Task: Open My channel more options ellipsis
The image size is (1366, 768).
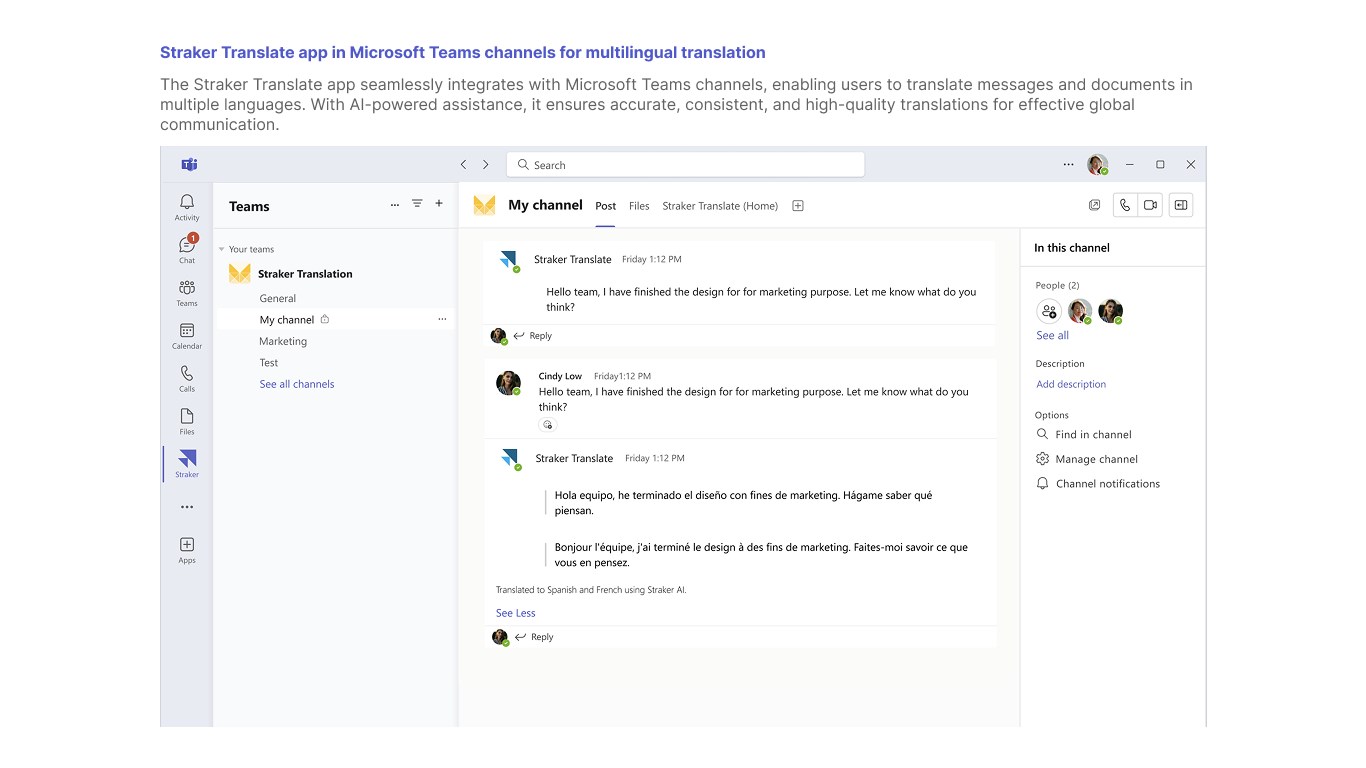Action: pos(442,319)
